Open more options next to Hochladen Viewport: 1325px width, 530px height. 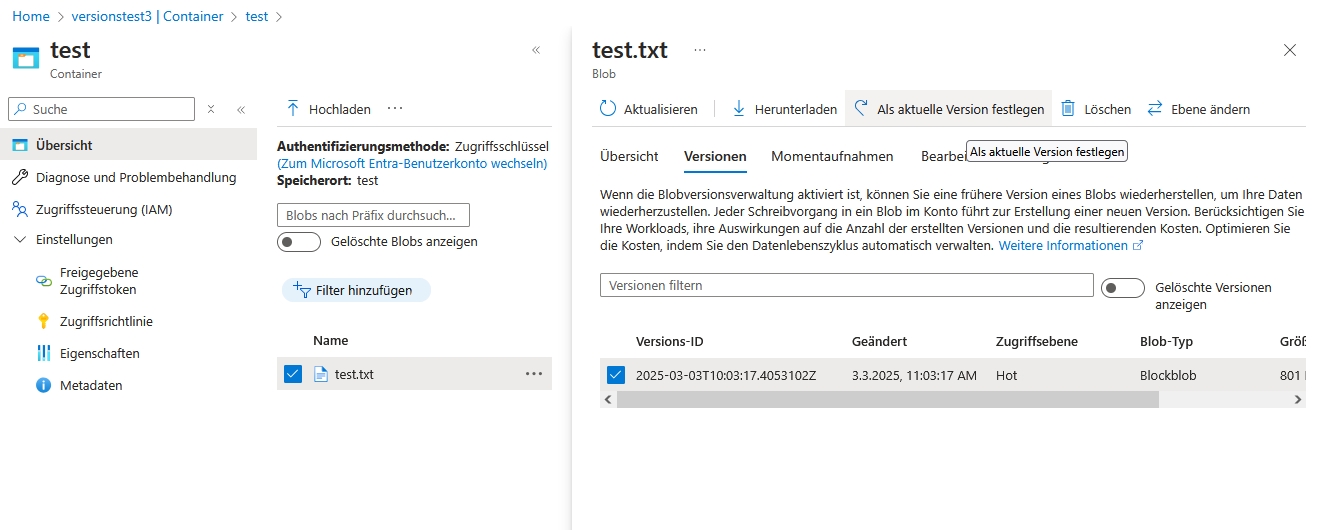click(x=395, y=108)
